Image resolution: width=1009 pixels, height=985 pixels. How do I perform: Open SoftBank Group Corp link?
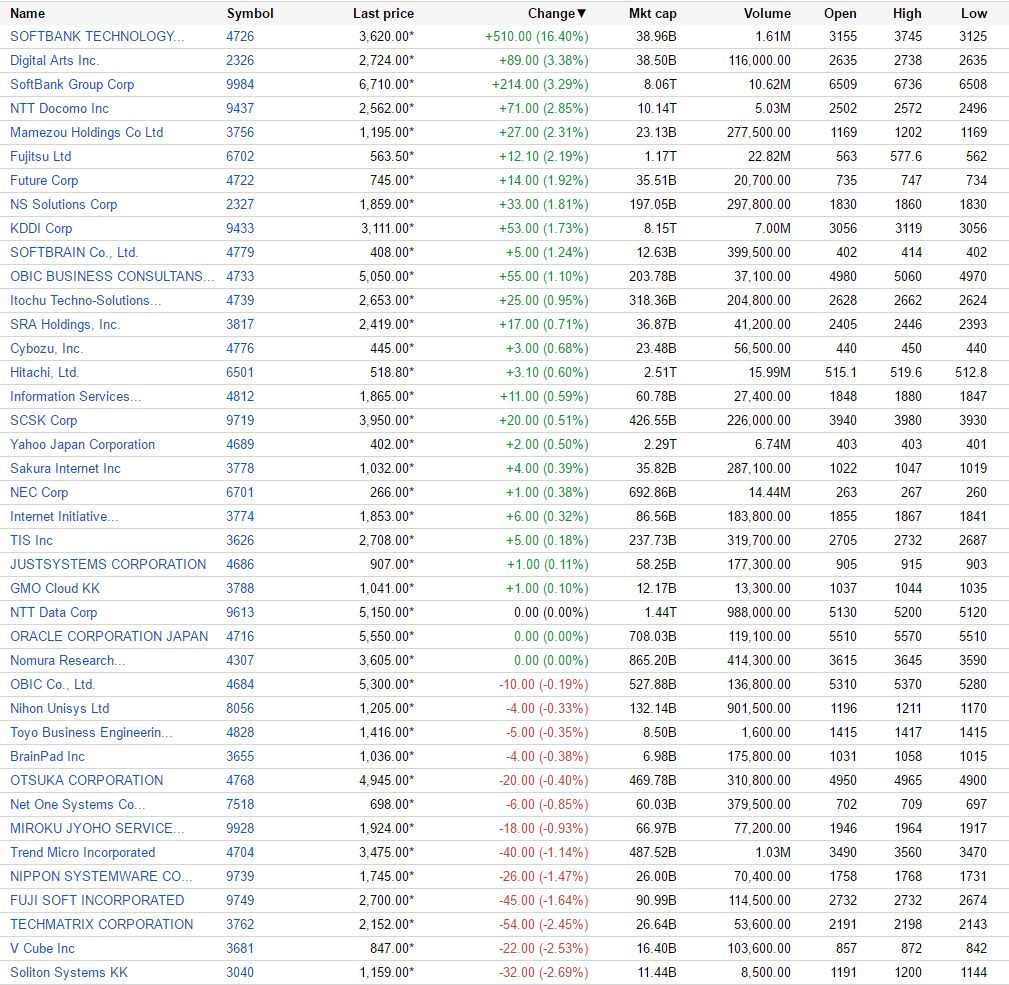click(72, 84)
